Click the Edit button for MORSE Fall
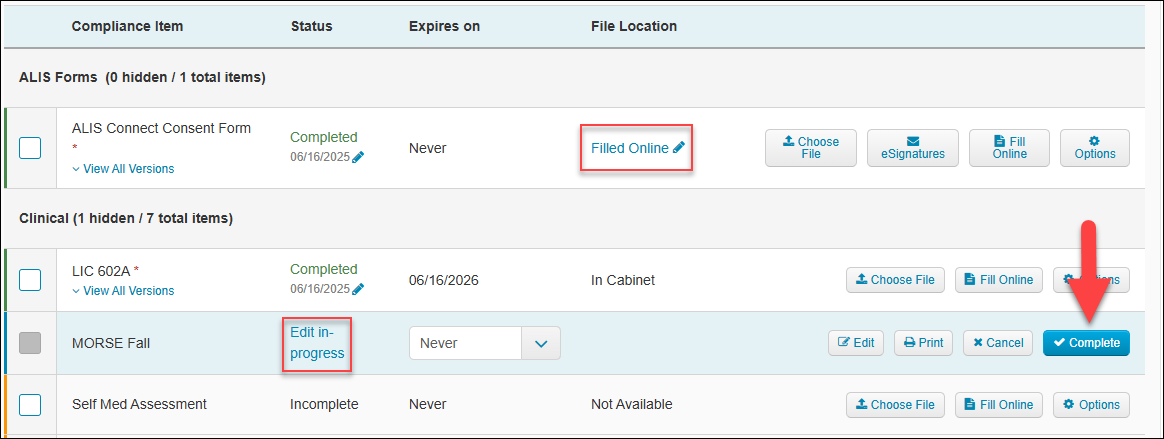Image resolution: width=1164 pixels, height=439 pixels. coord(856,342)
